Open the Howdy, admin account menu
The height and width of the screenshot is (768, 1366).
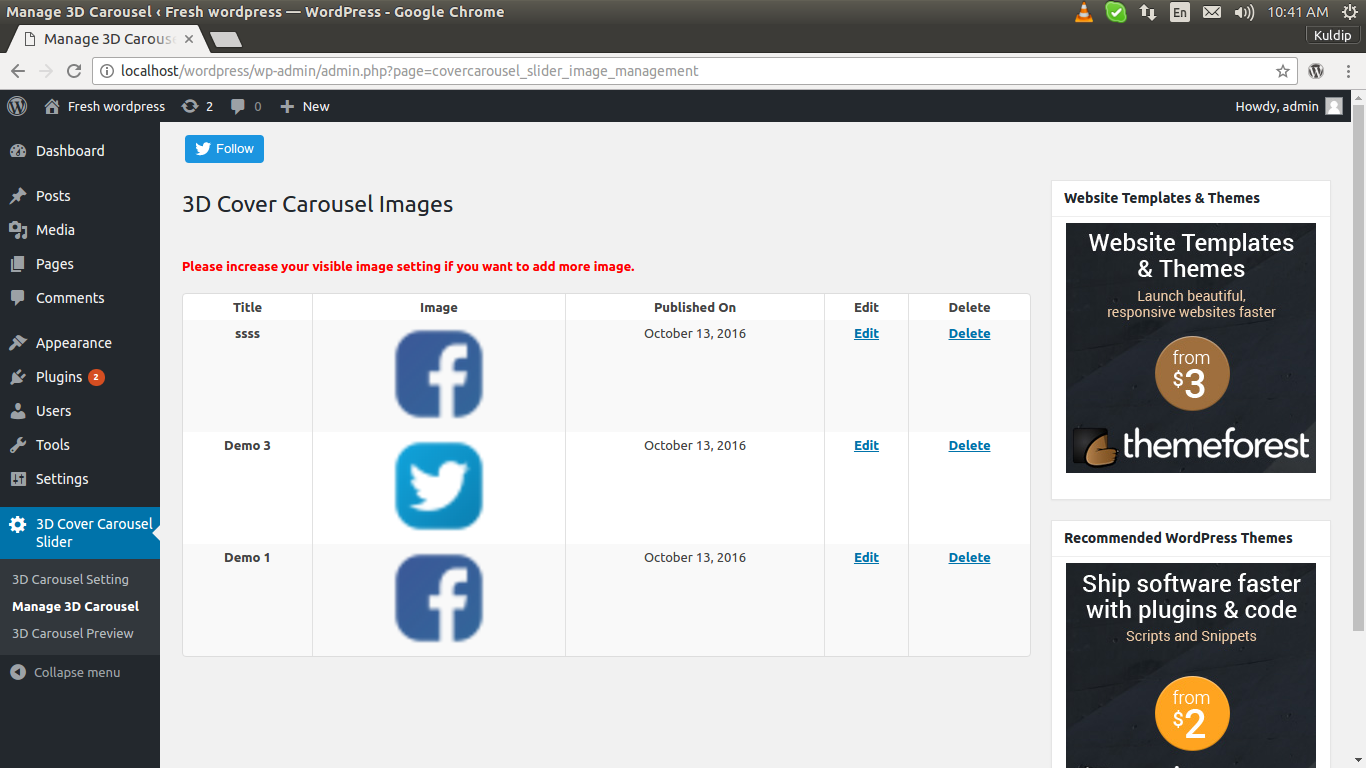tap(1288, 106)
